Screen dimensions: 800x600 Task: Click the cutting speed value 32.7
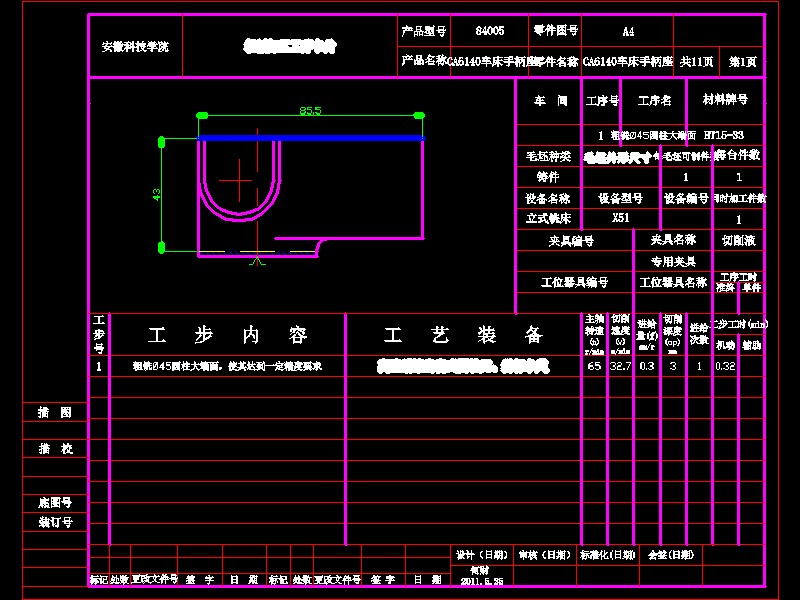[x=620, y=366]
